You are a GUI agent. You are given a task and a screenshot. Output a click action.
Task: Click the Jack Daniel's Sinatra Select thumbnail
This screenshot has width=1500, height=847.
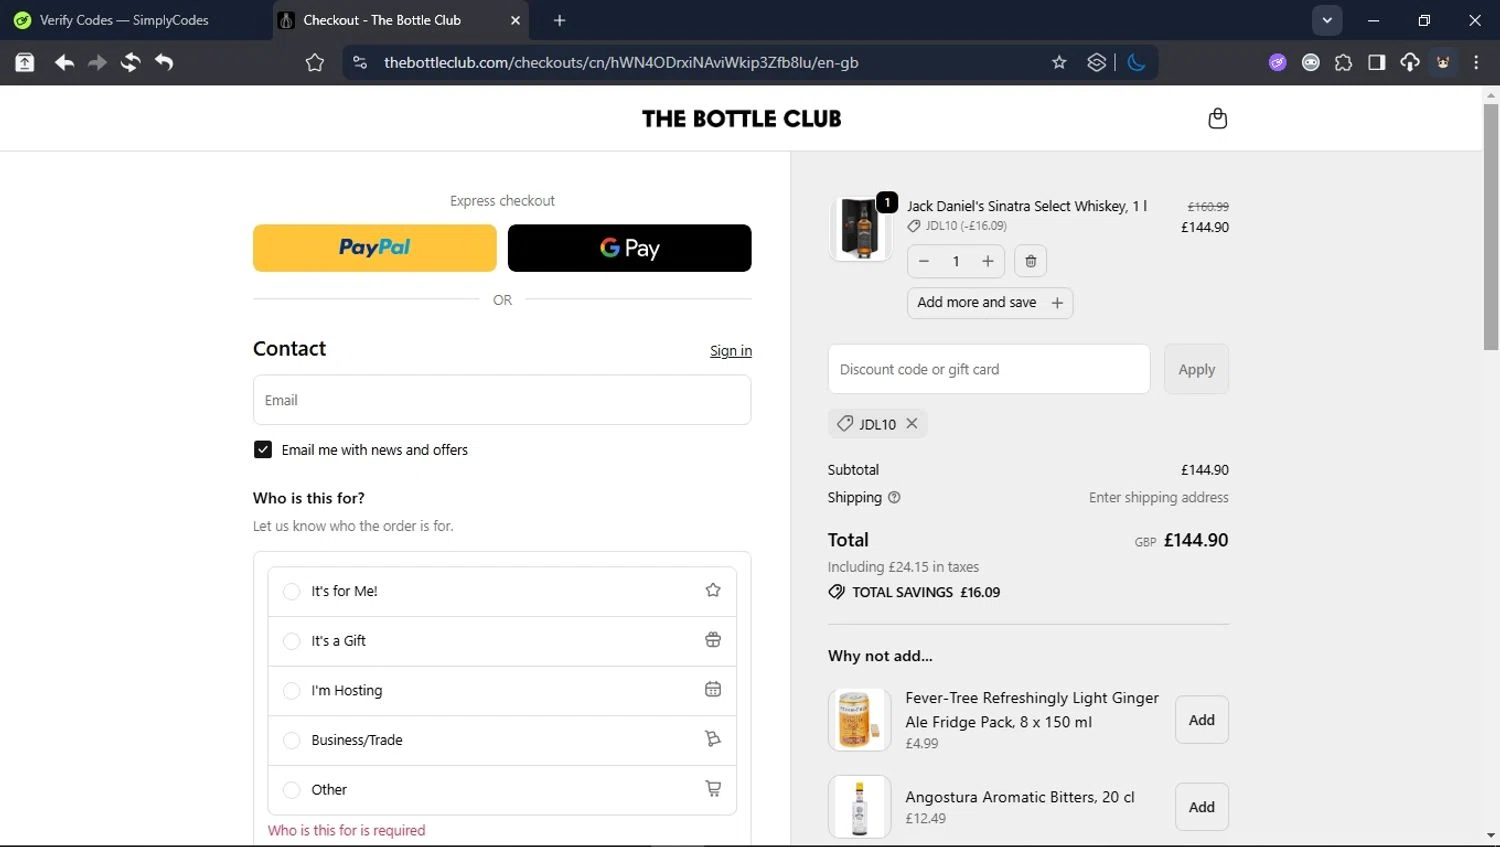pos(860,228)
